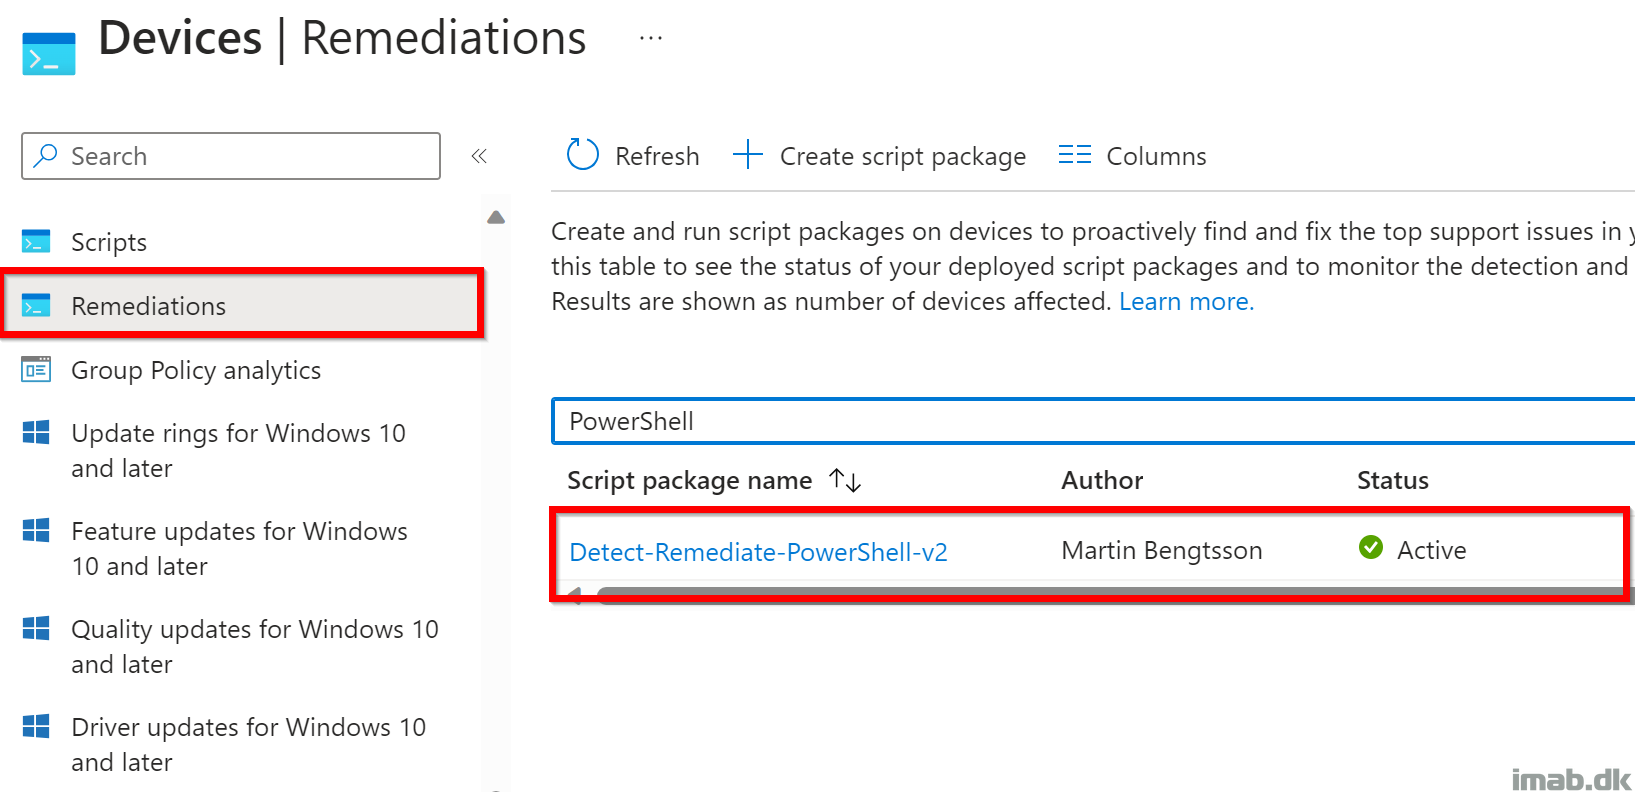Select Remediations in the sidebar
Viewport: 1635px width, 792px height.
242,306
